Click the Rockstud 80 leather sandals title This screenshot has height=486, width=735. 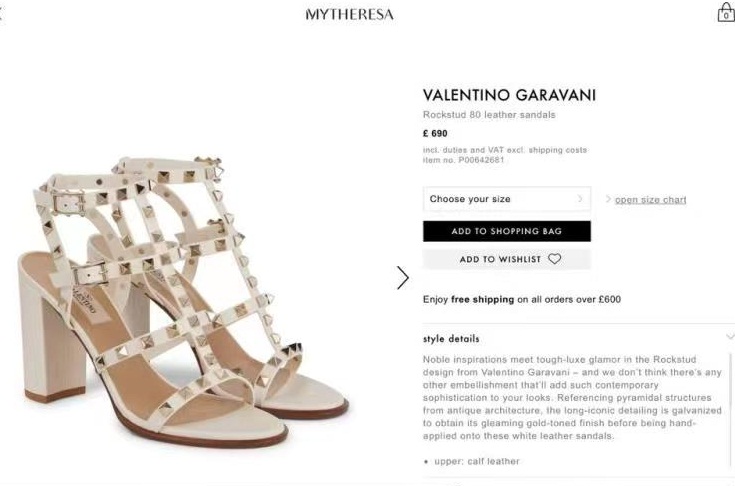click(x=489, y=115)
